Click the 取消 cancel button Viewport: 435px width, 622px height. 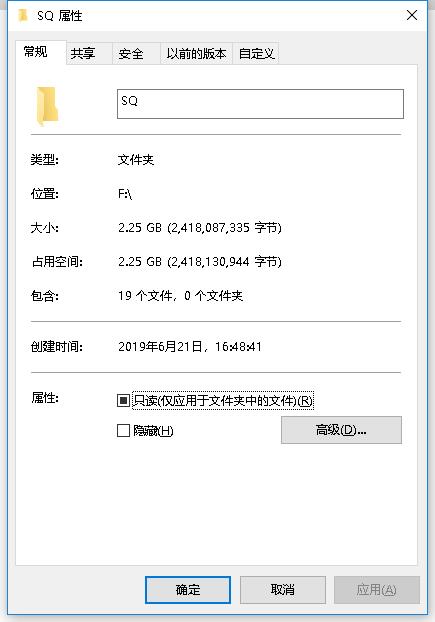click(283, 590)
